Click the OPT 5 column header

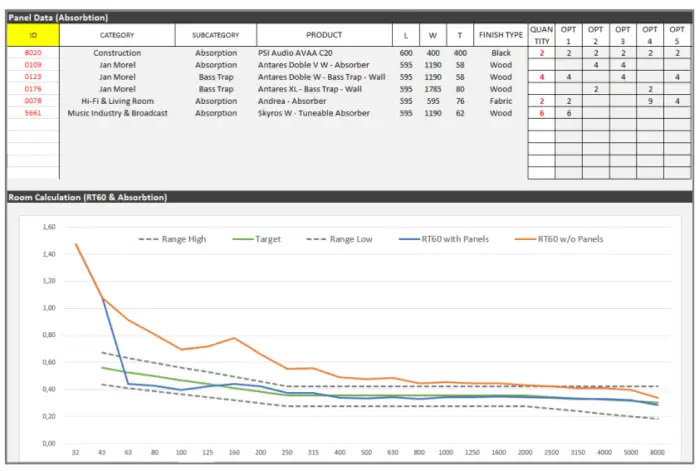tap(677, 35)
